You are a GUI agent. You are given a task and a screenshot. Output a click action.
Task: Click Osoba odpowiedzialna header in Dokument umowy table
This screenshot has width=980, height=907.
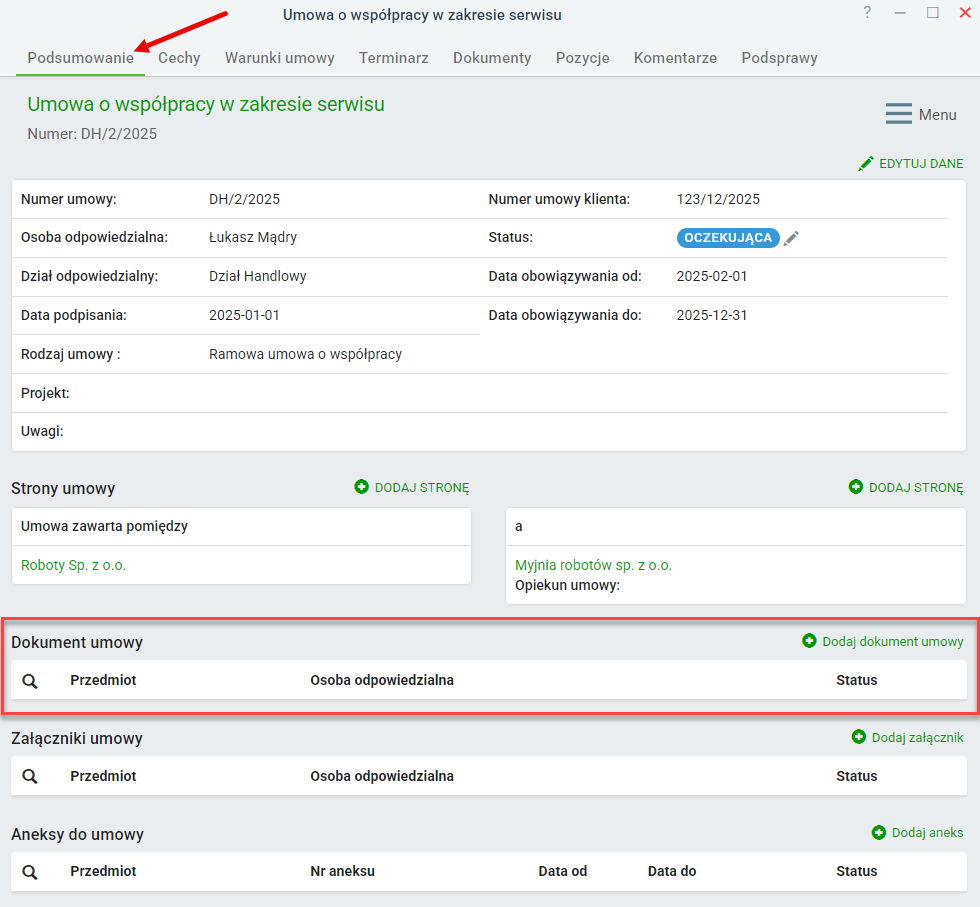(x=382, y=680)
